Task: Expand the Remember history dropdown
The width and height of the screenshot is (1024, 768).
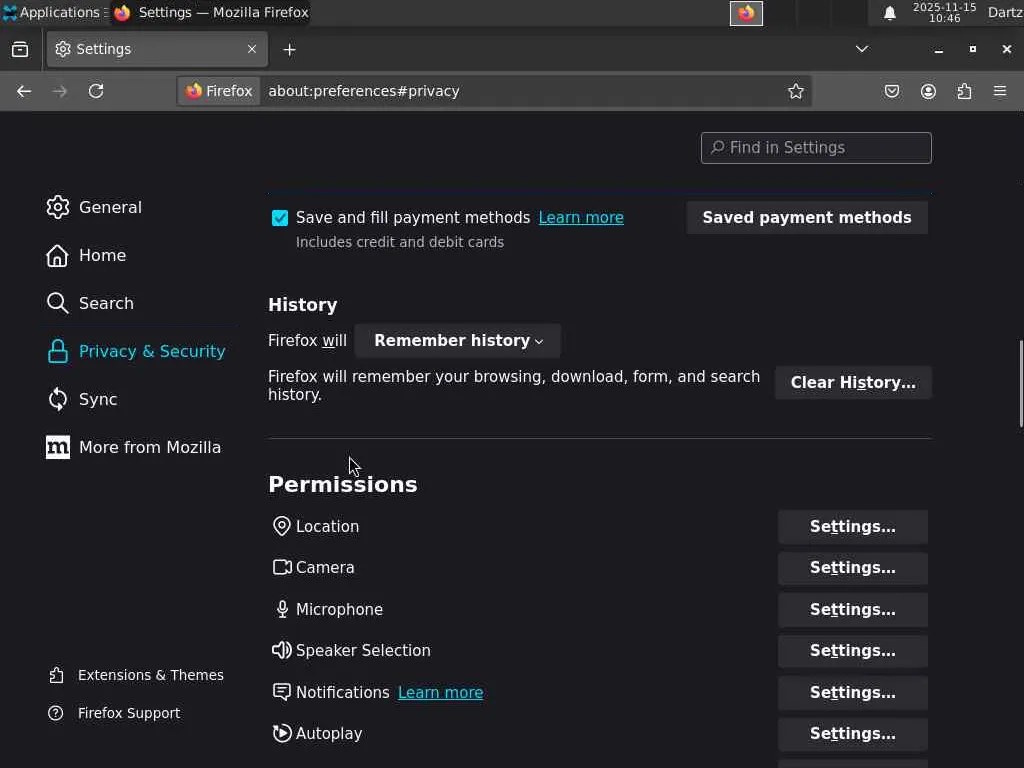Action: pyautogui.click(x=458, y=341)
